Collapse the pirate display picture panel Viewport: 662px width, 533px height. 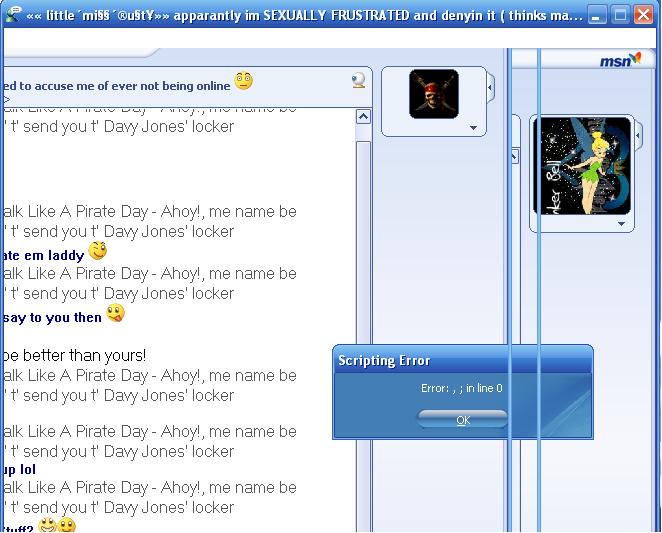point(490,88)
